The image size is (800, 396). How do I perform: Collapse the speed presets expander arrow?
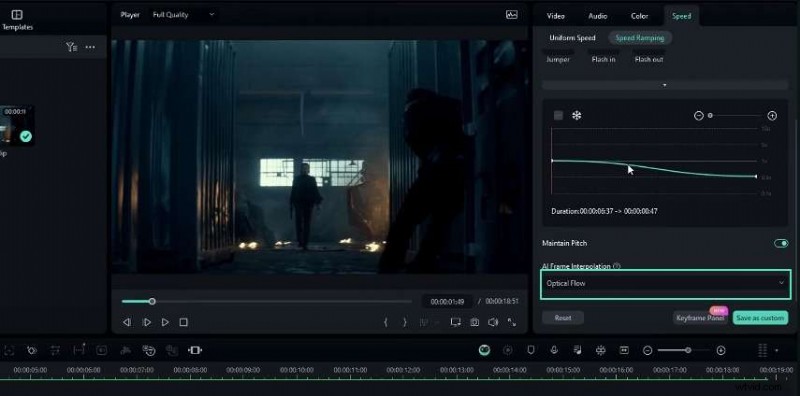click(664, 85)
